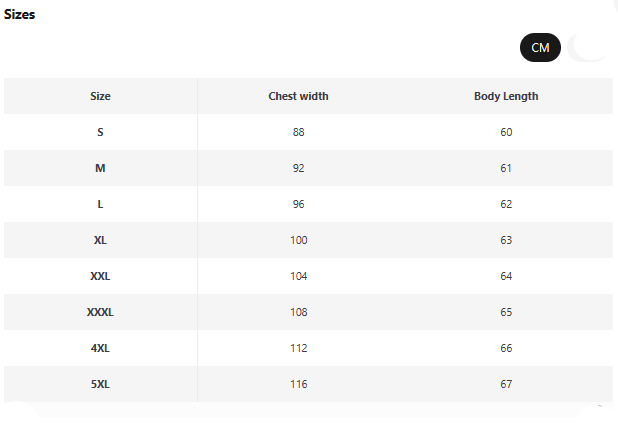Click the Chest width column header
The width and height of the screenshot is (618, 424).
tap(298, 96)
